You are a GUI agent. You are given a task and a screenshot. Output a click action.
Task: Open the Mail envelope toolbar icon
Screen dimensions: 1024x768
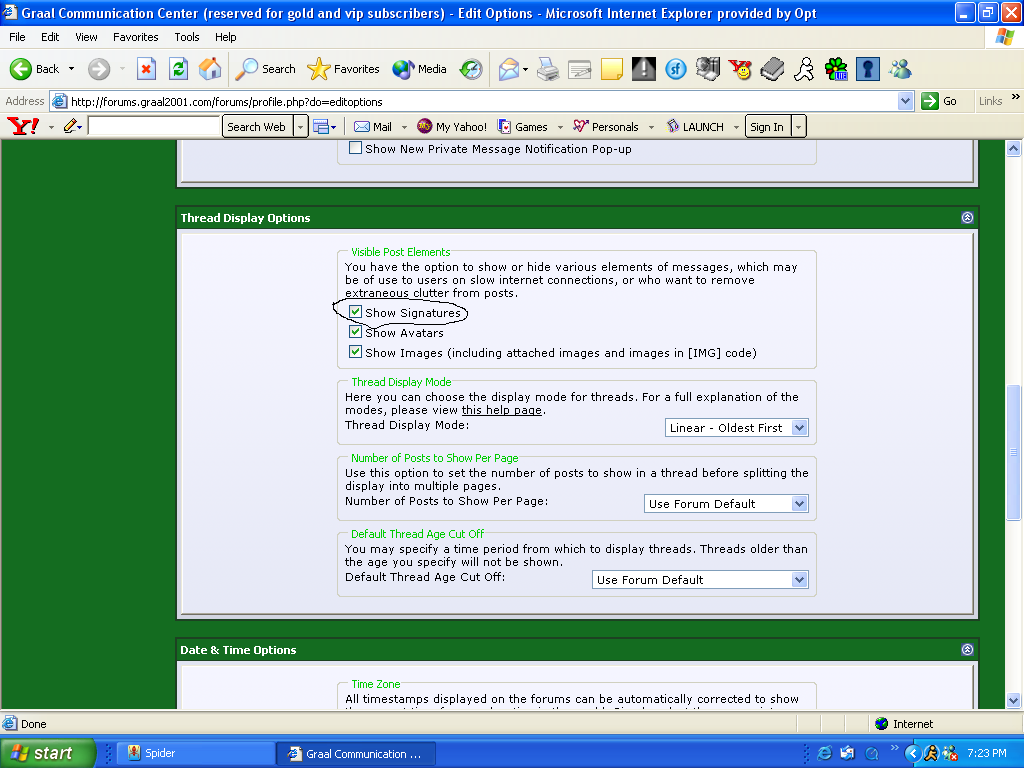tap(509, 69)
